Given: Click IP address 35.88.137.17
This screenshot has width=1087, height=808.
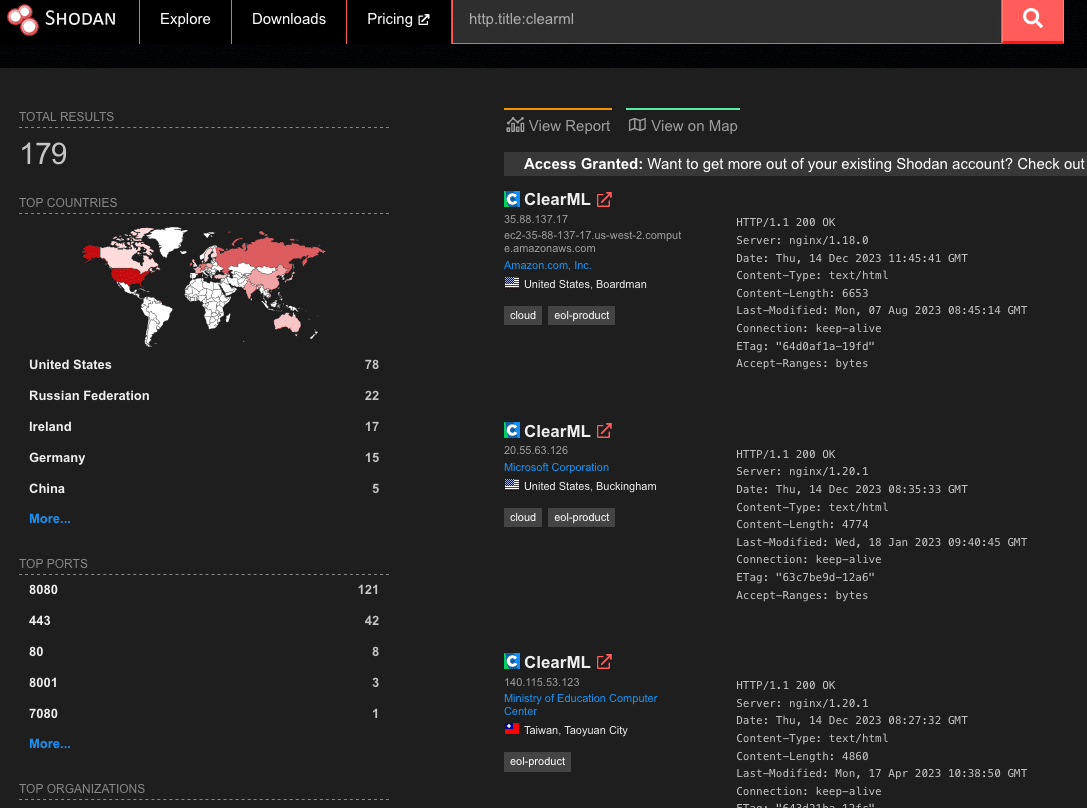Looking at the screenshot, I should click(x=536, y=219).
